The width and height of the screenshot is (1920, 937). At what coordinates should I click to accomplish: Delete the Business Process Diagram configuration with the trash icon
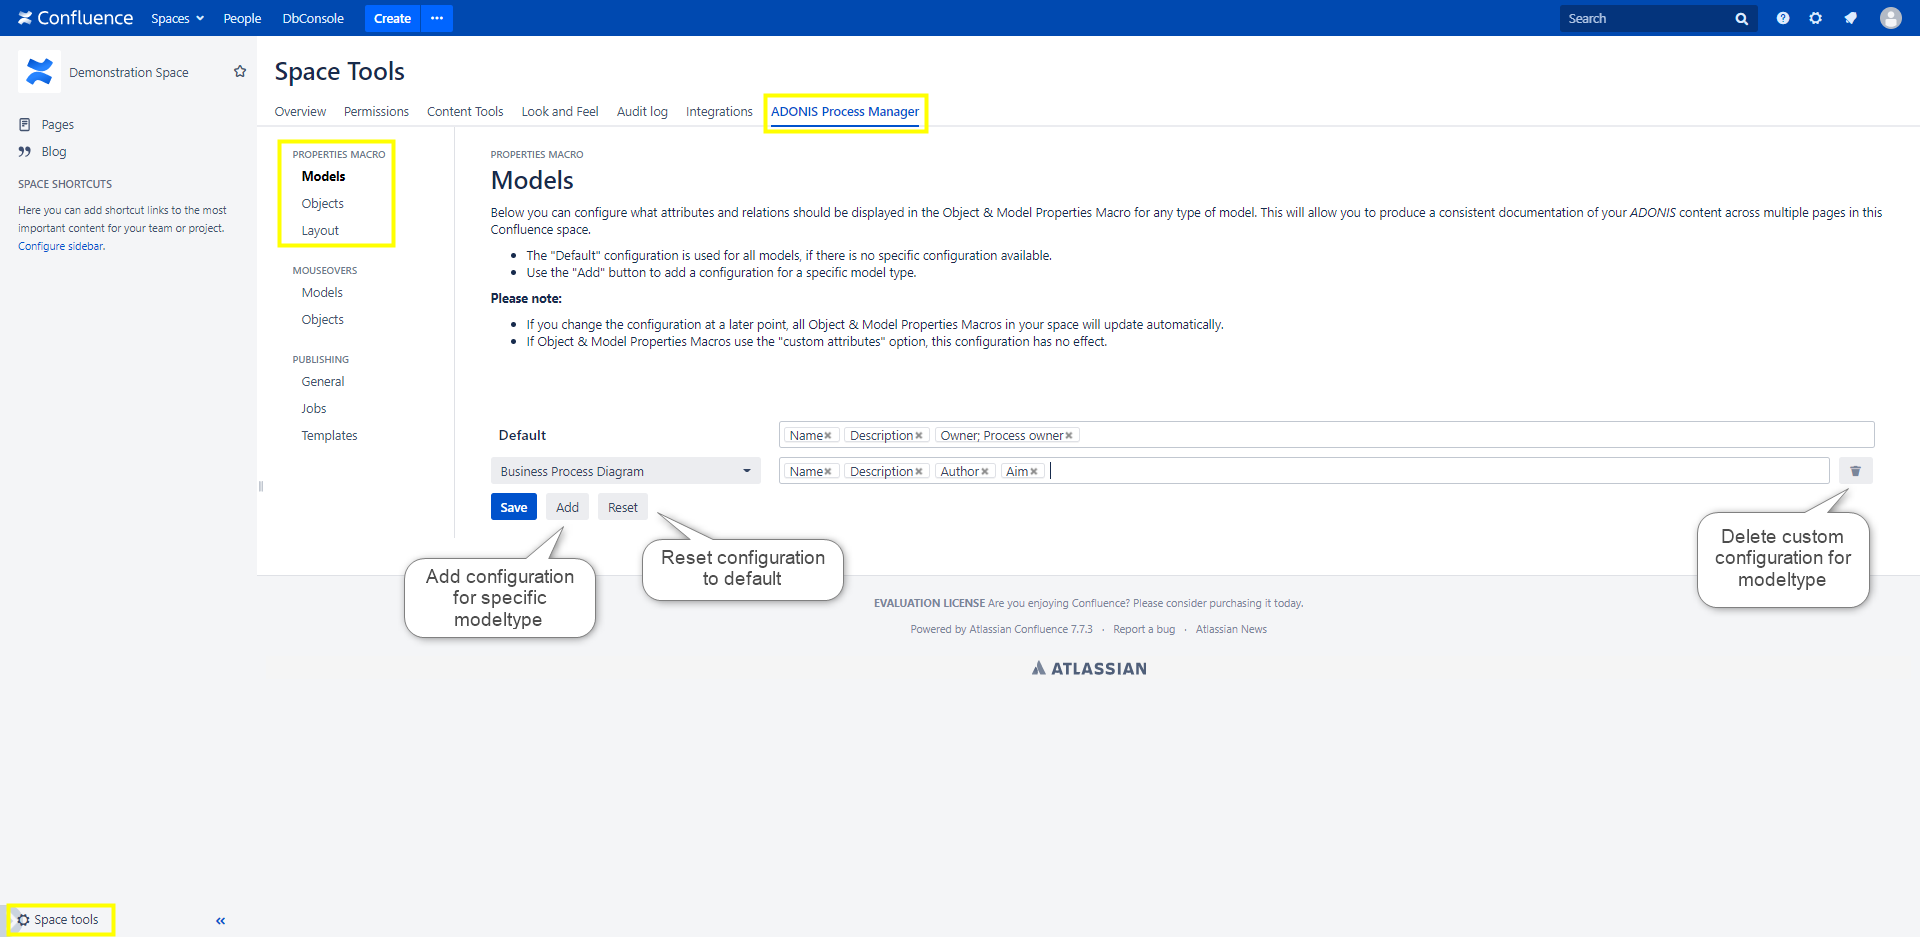1855,471
